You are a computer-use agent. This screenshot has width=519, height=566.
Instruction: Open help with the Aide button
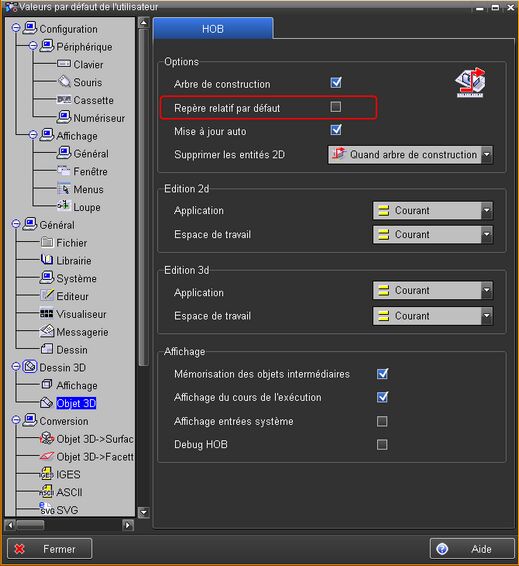(x=472, y=549)
